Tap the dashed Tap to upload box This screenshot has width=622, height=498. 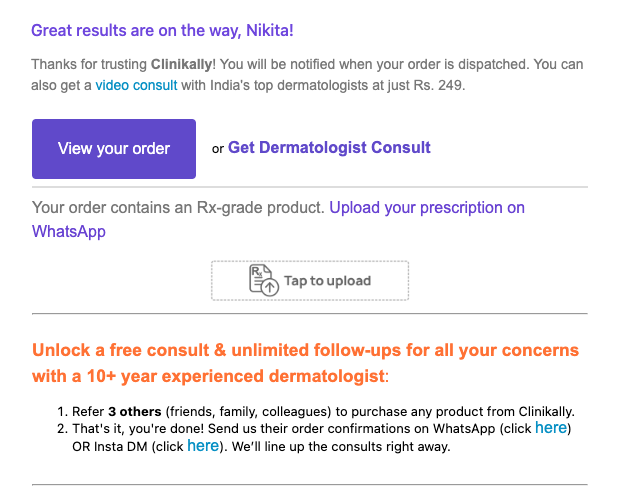pyautogui.click(x=310, y=281)
